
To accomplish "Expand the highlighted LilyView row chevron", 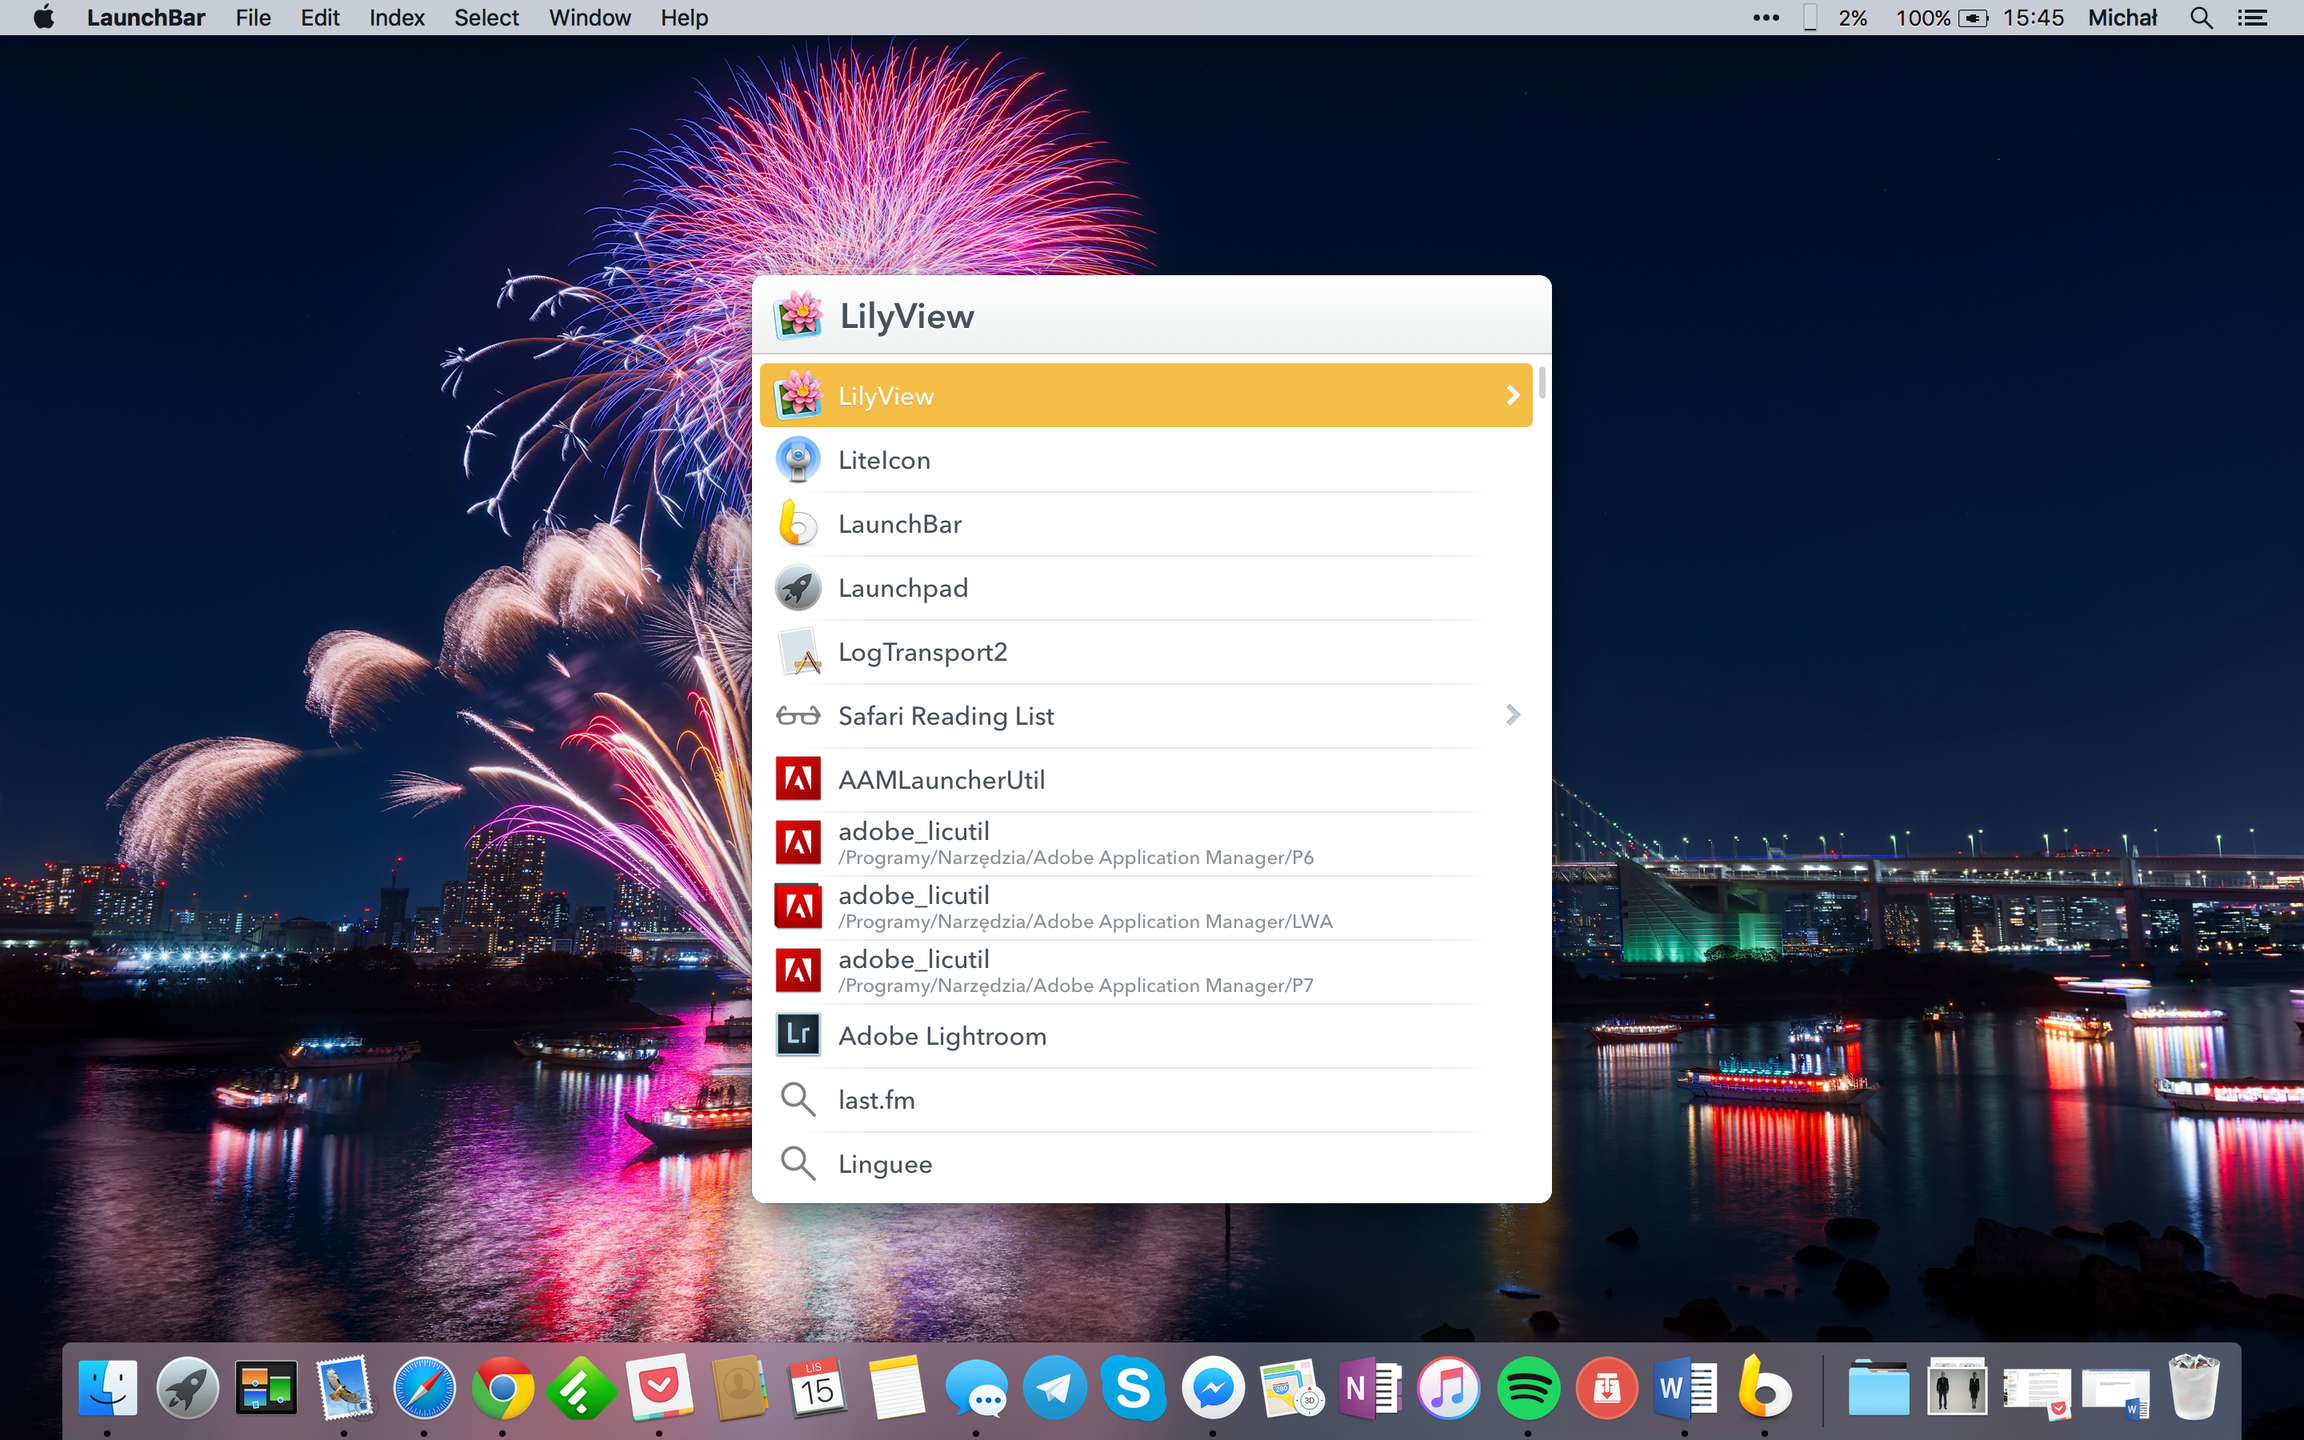I will 1512,396.
